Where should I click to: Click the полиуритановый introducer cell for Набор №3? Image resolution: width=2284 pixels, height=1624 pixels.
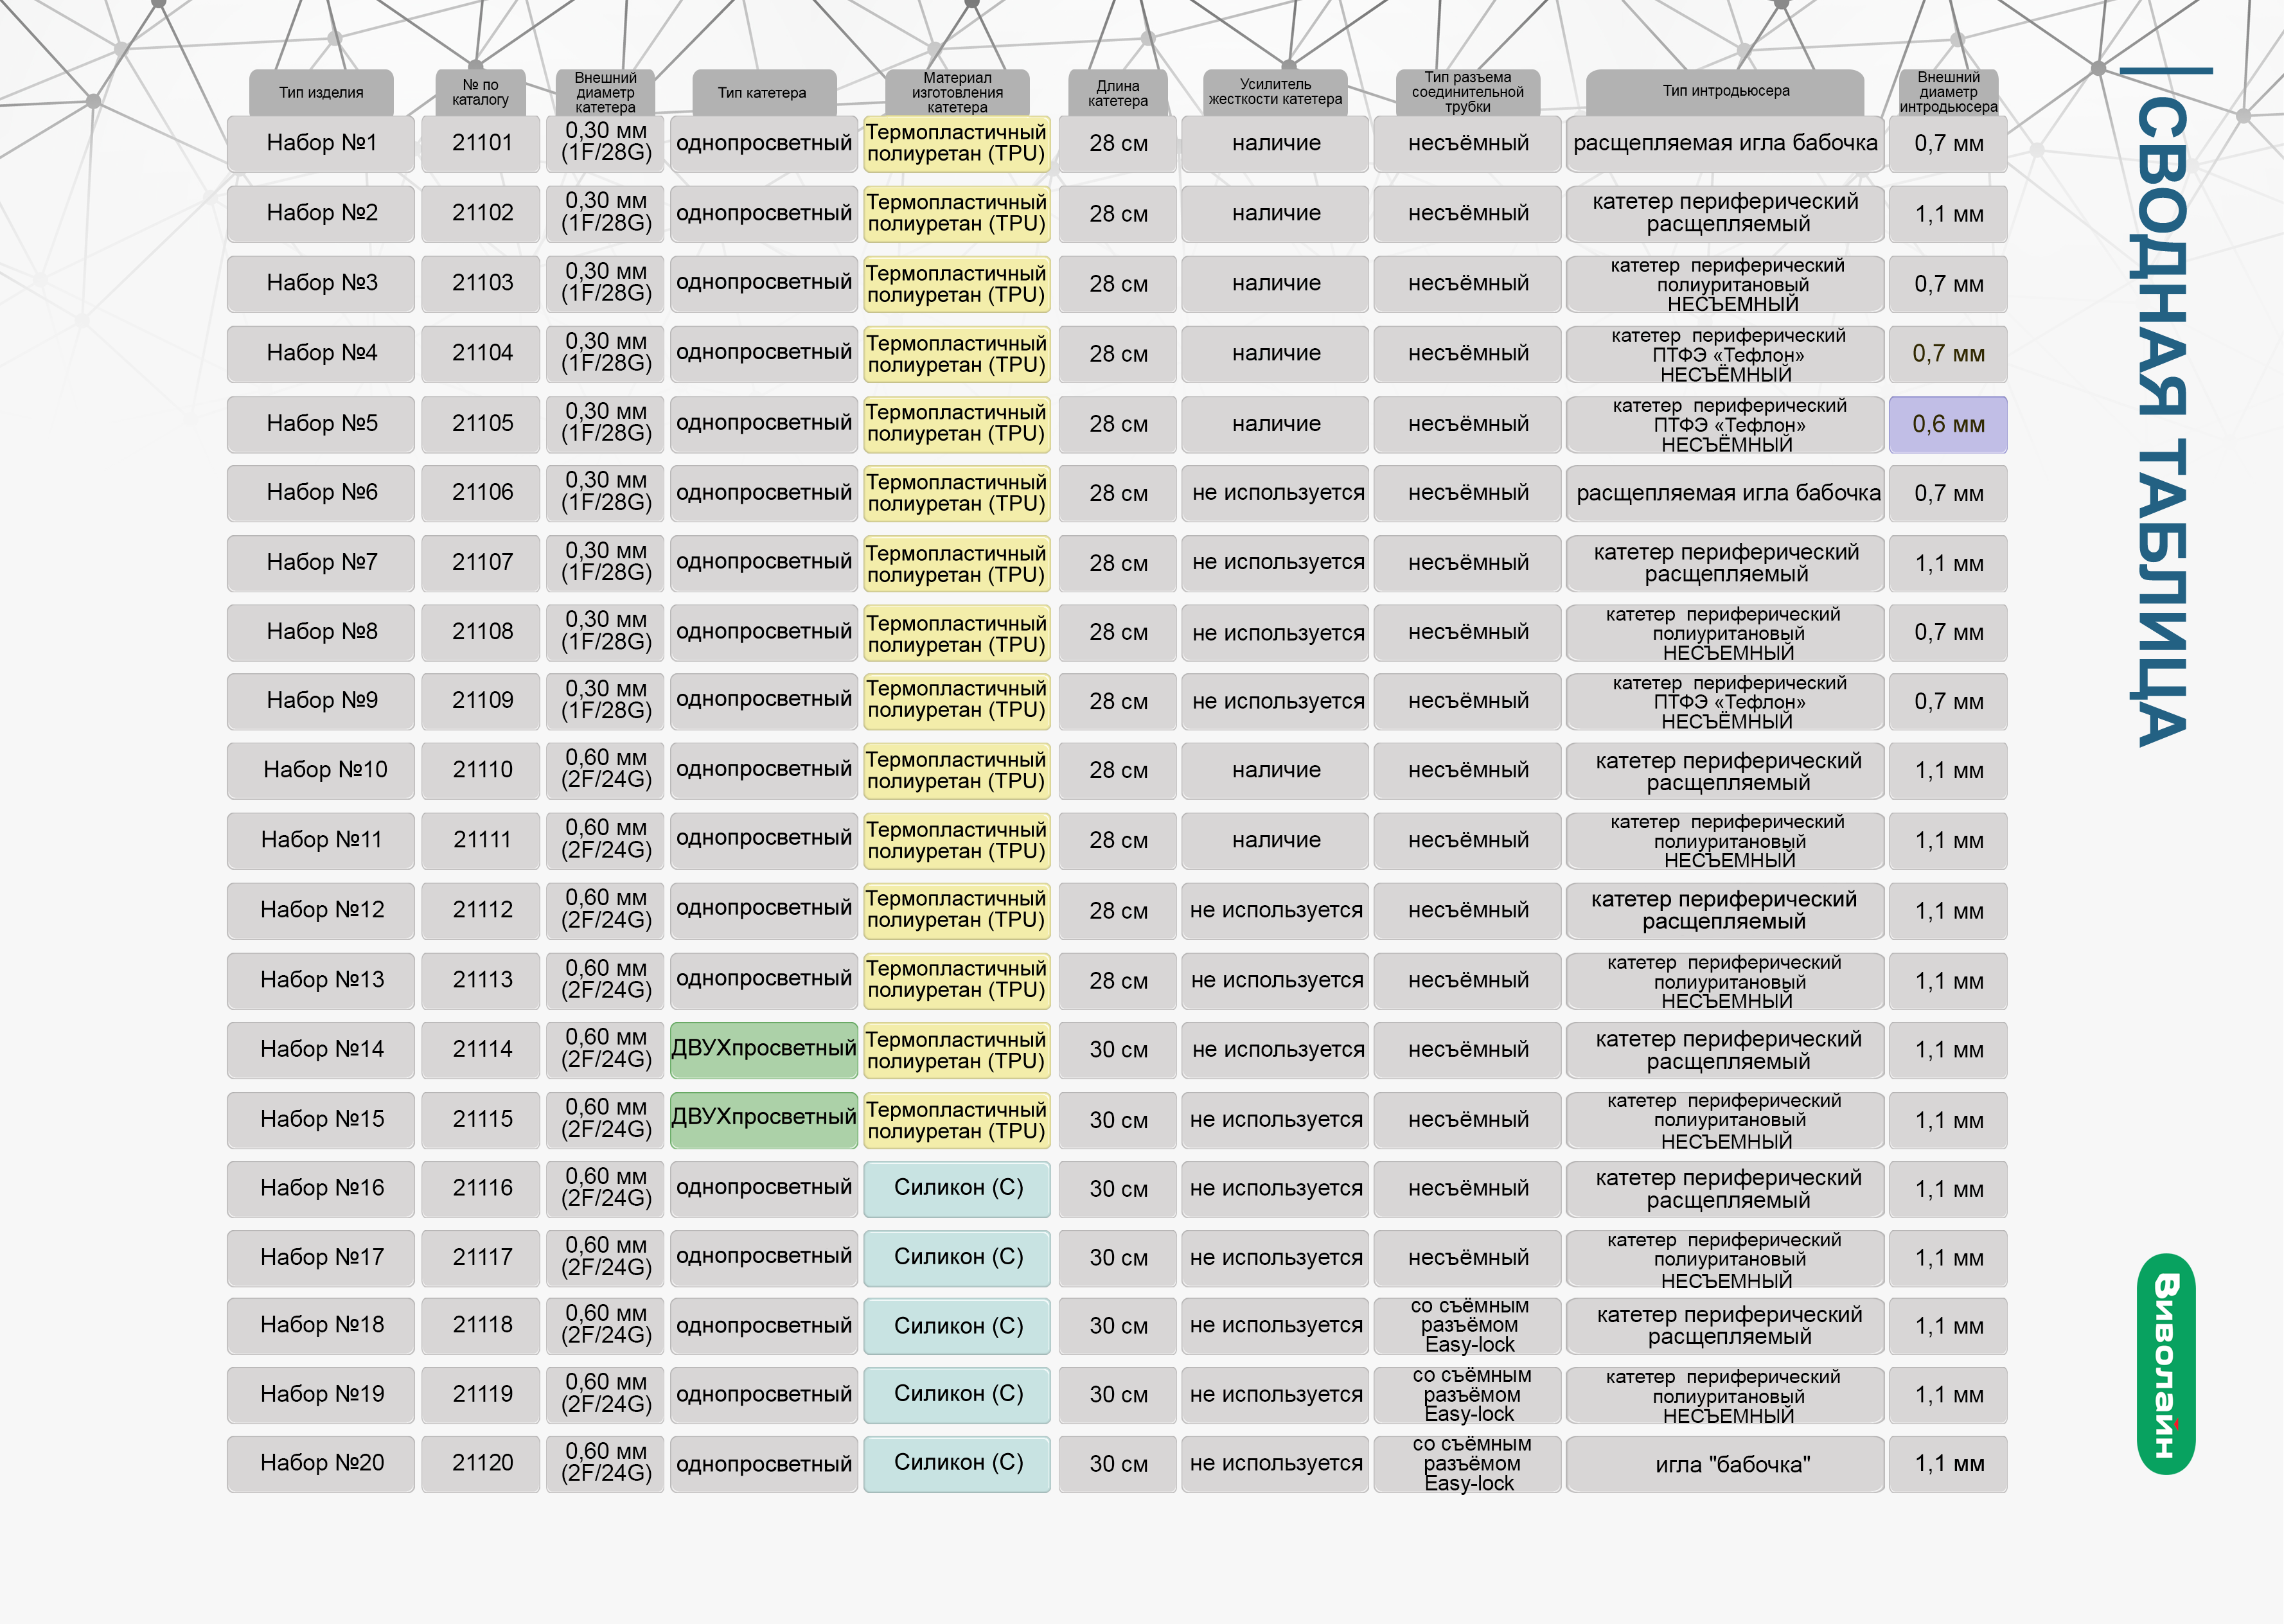coord(1725,283)
